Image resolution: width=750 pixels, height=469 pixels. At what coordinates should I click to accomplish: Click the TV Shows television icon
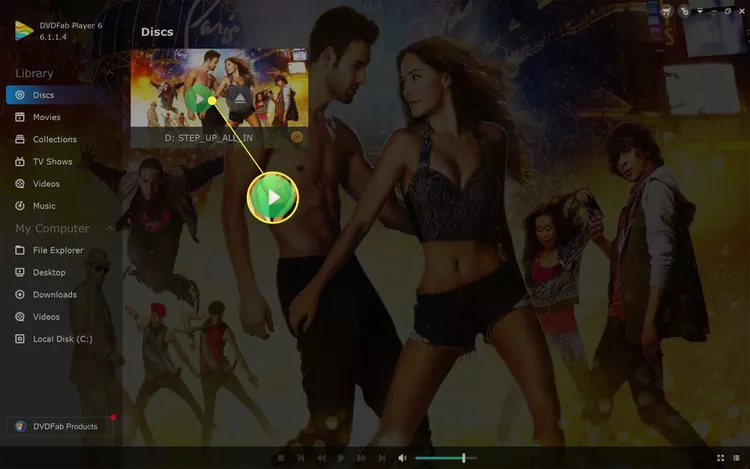pyautogui.click(x=20, y=162)
